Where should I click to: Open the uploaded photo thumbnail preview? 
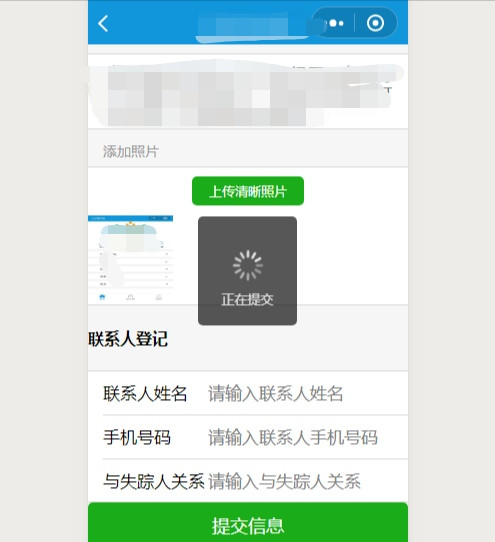pyautogui.click(x=130, y=259)
